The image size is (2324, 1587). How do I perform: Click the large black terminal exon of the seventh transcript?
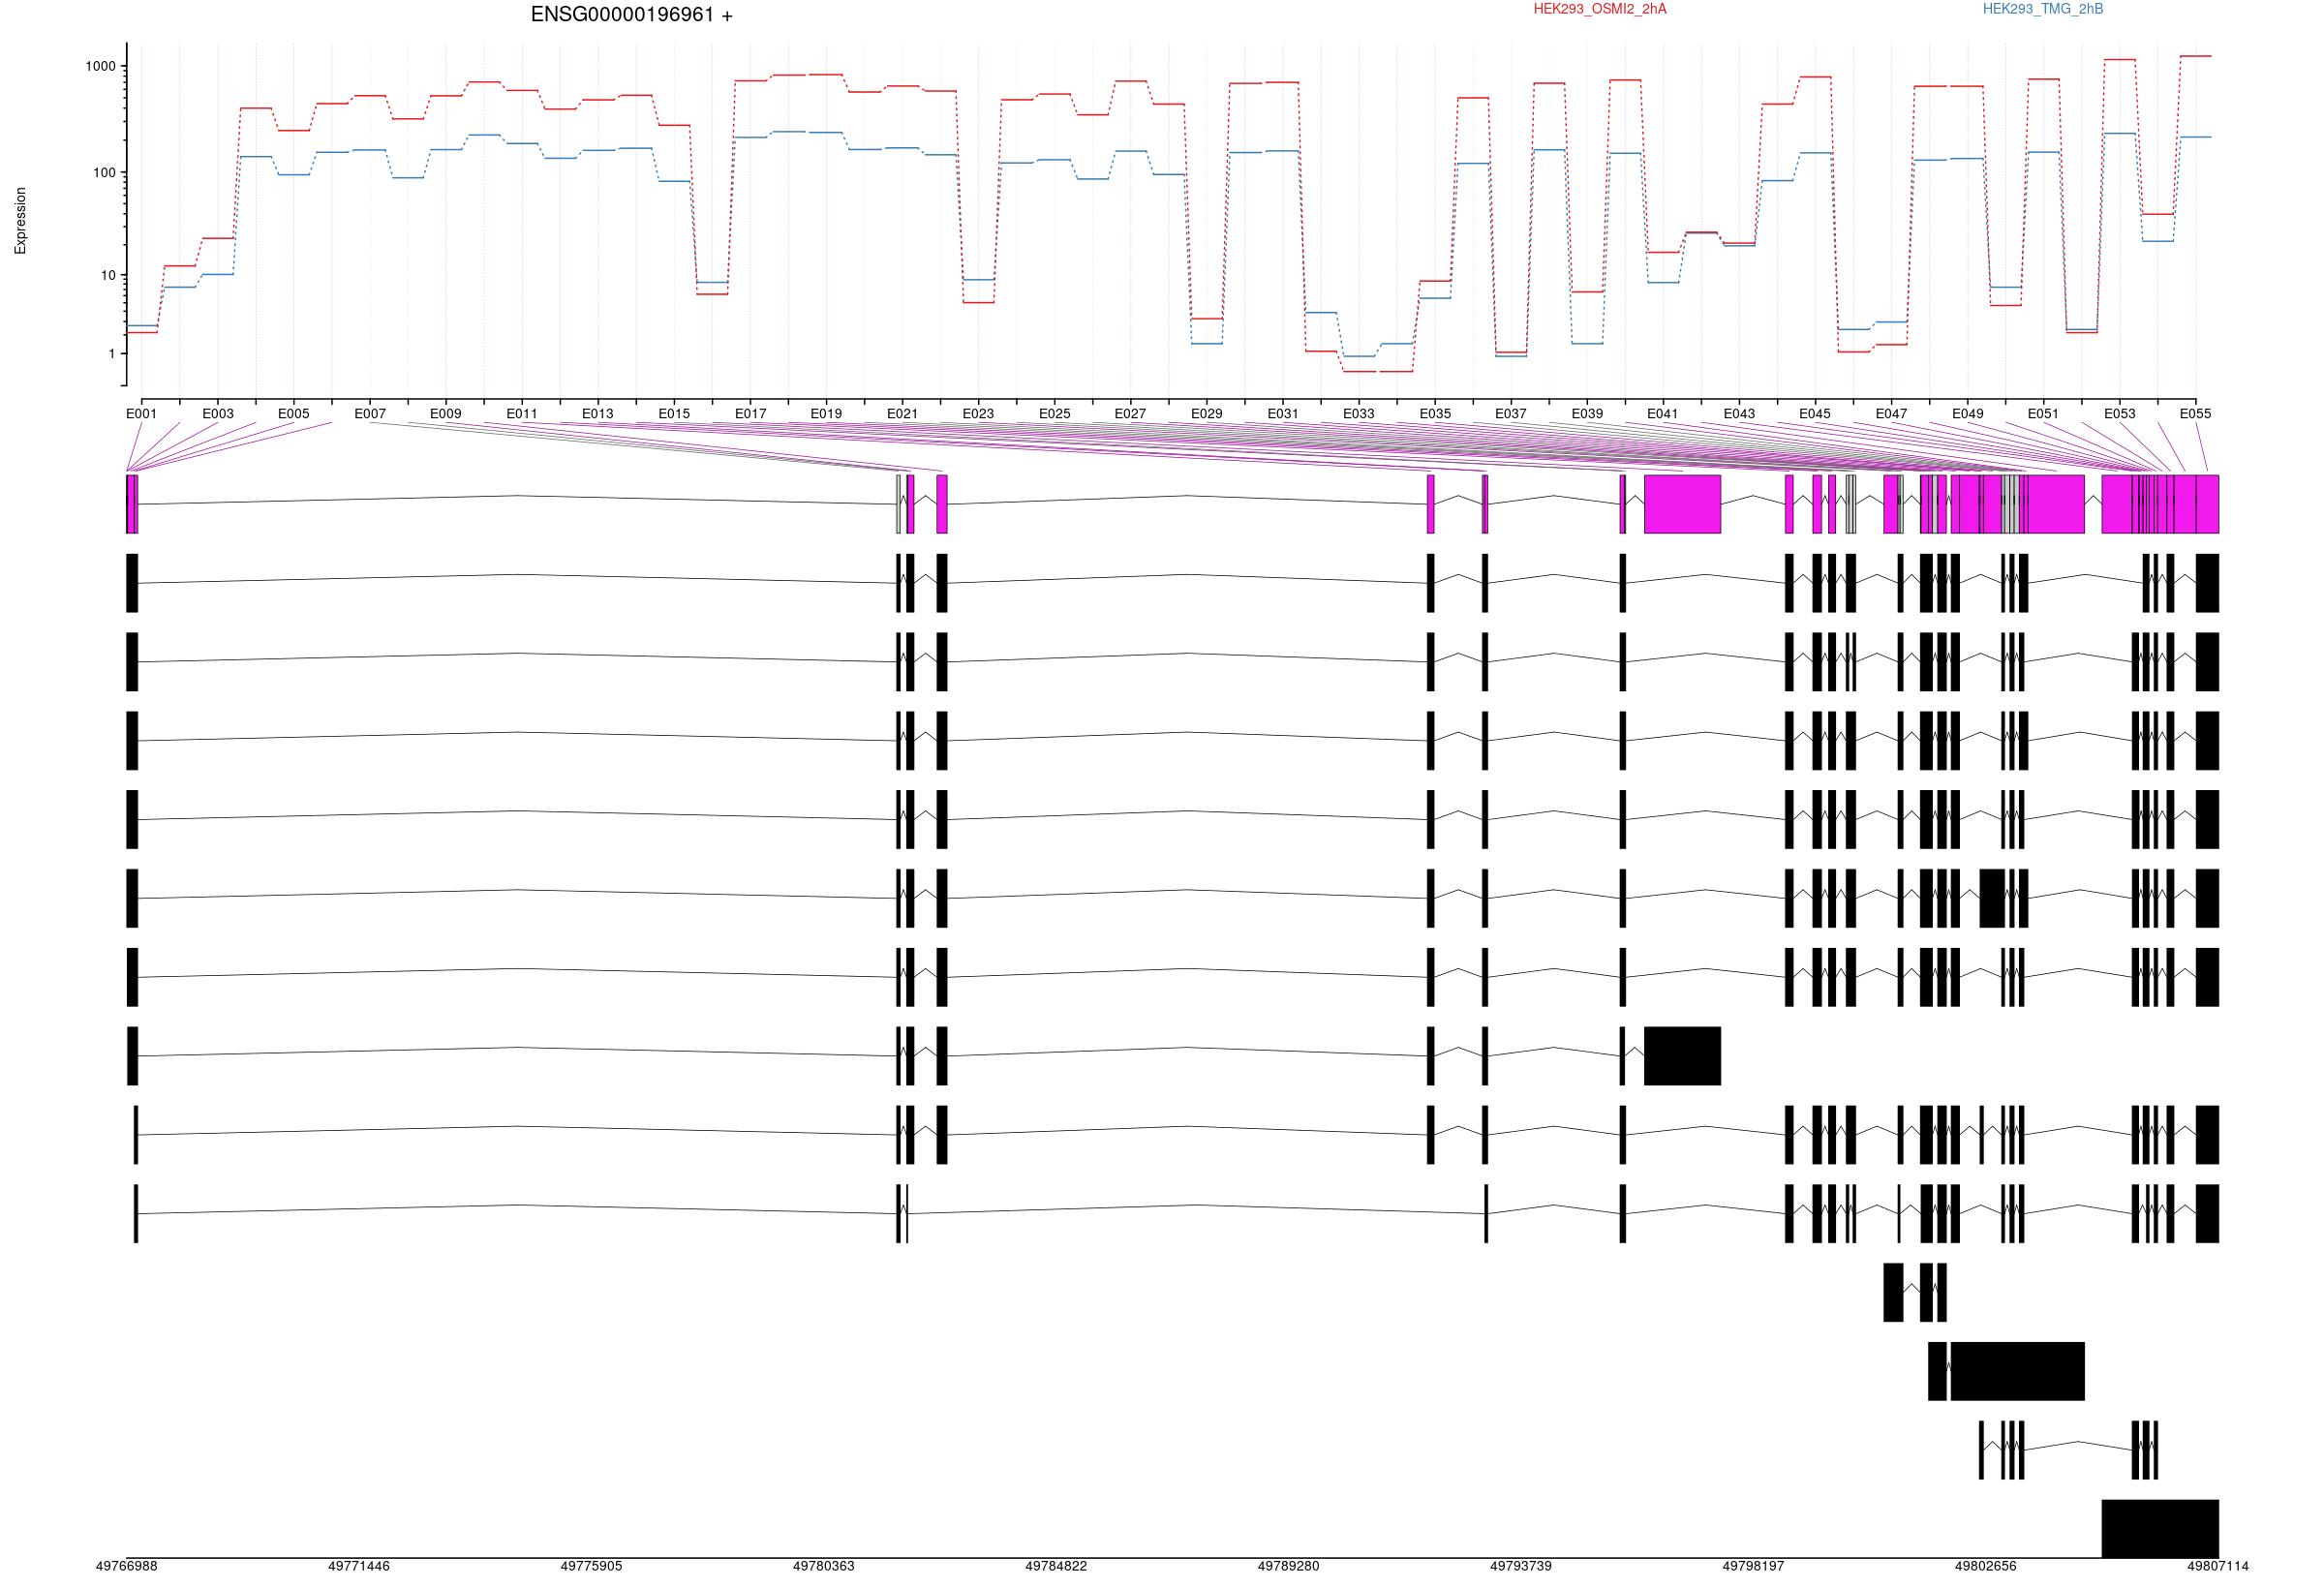[x=1683, y=1056]
